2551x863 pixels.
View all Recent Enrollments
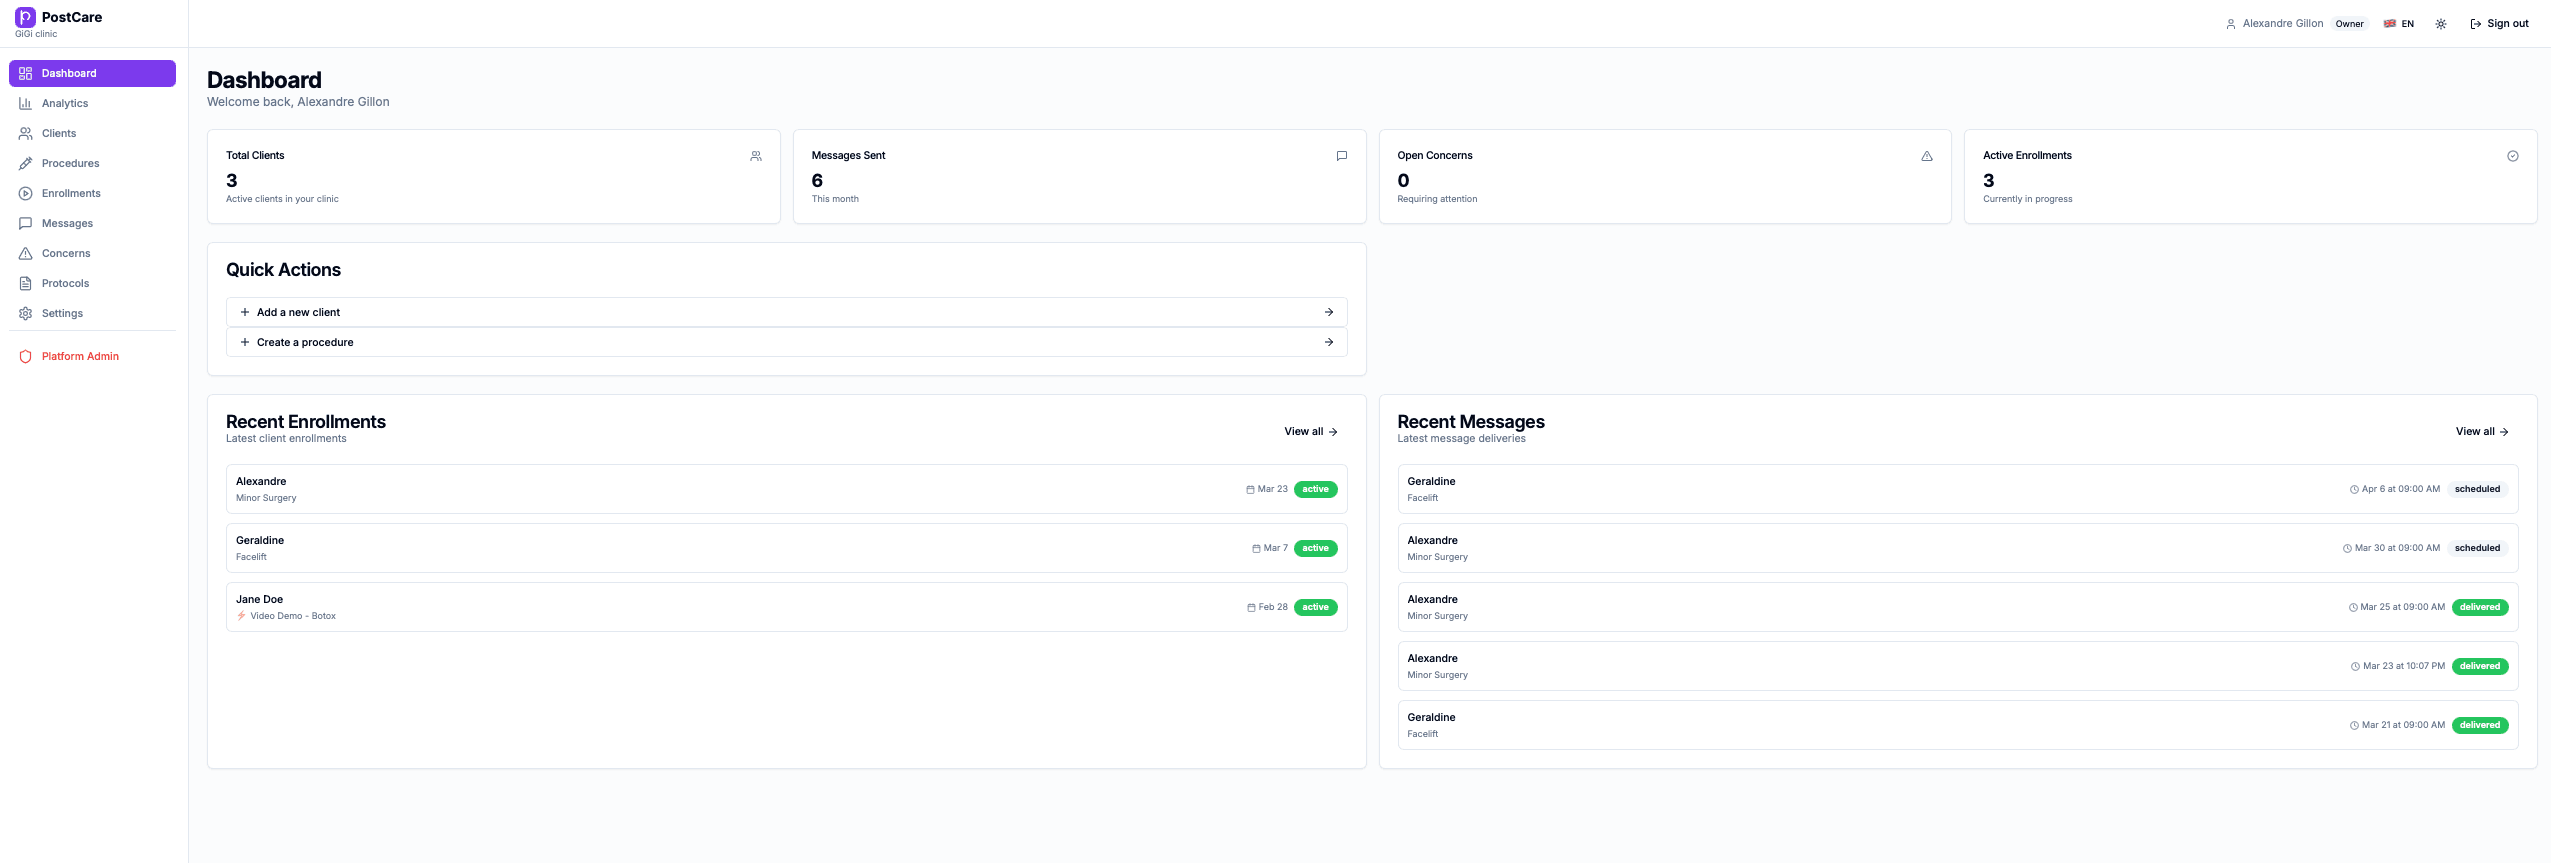pos(1311,432)
